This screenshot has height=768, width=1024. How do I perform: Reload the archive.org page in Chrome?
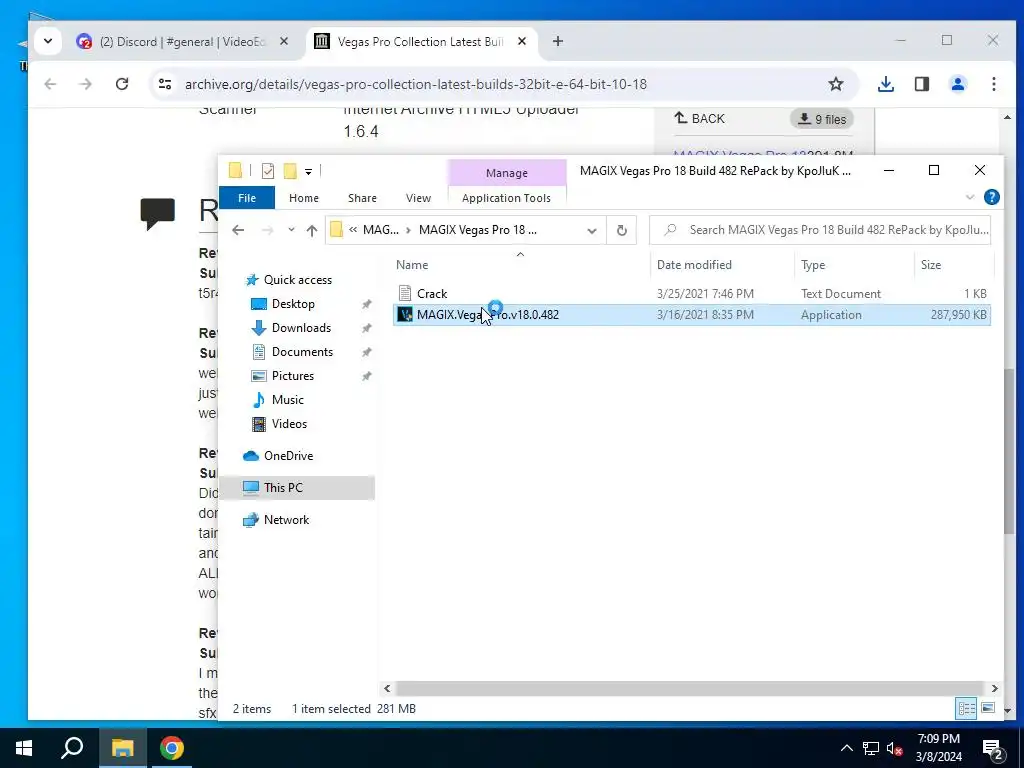[121, 84]
